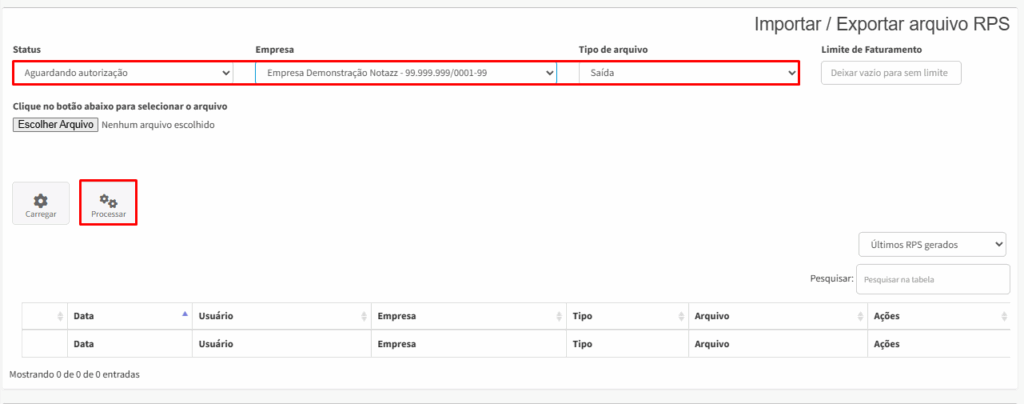1024x404 pixels.
Task: Click sort arrows in Empresa column header
Action: tap(559, 317)
